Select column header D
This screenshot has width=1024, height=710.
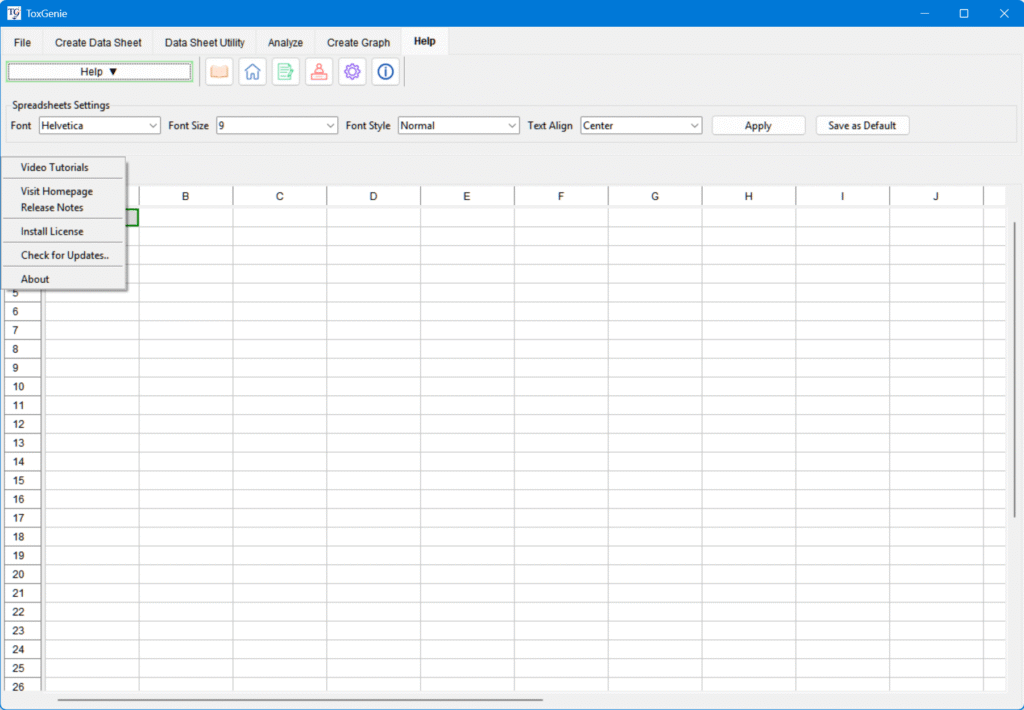(374, 196)
